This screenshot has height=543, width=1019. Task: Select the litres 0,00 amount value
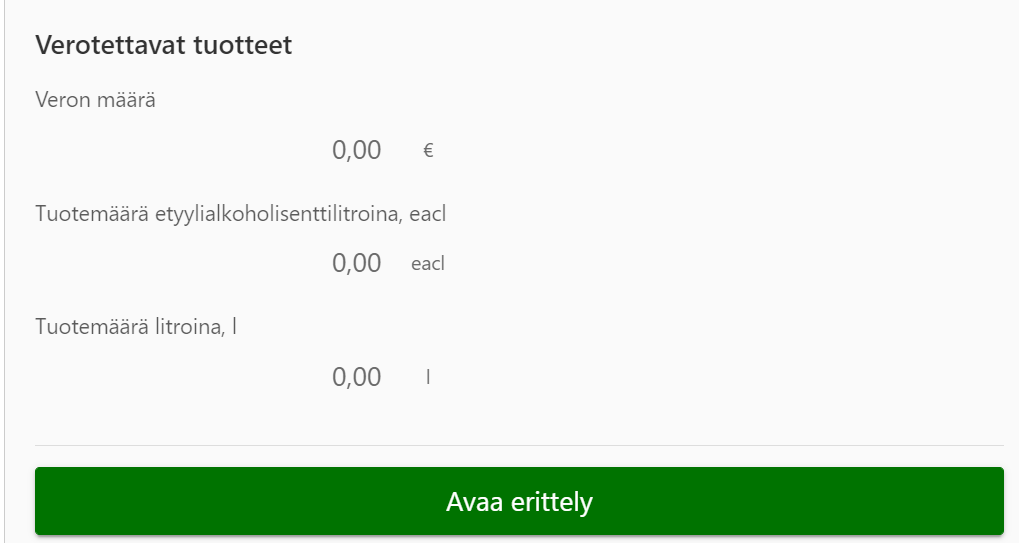pyautogui.click(x=357, y=377)
